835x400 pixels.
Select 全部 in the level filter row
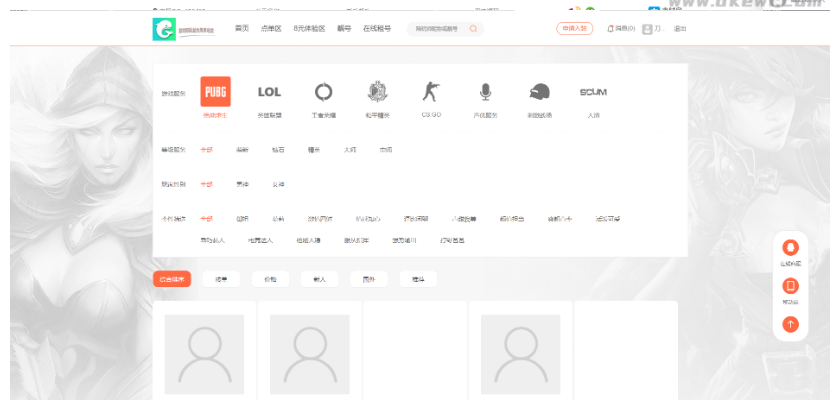[206, 150]
